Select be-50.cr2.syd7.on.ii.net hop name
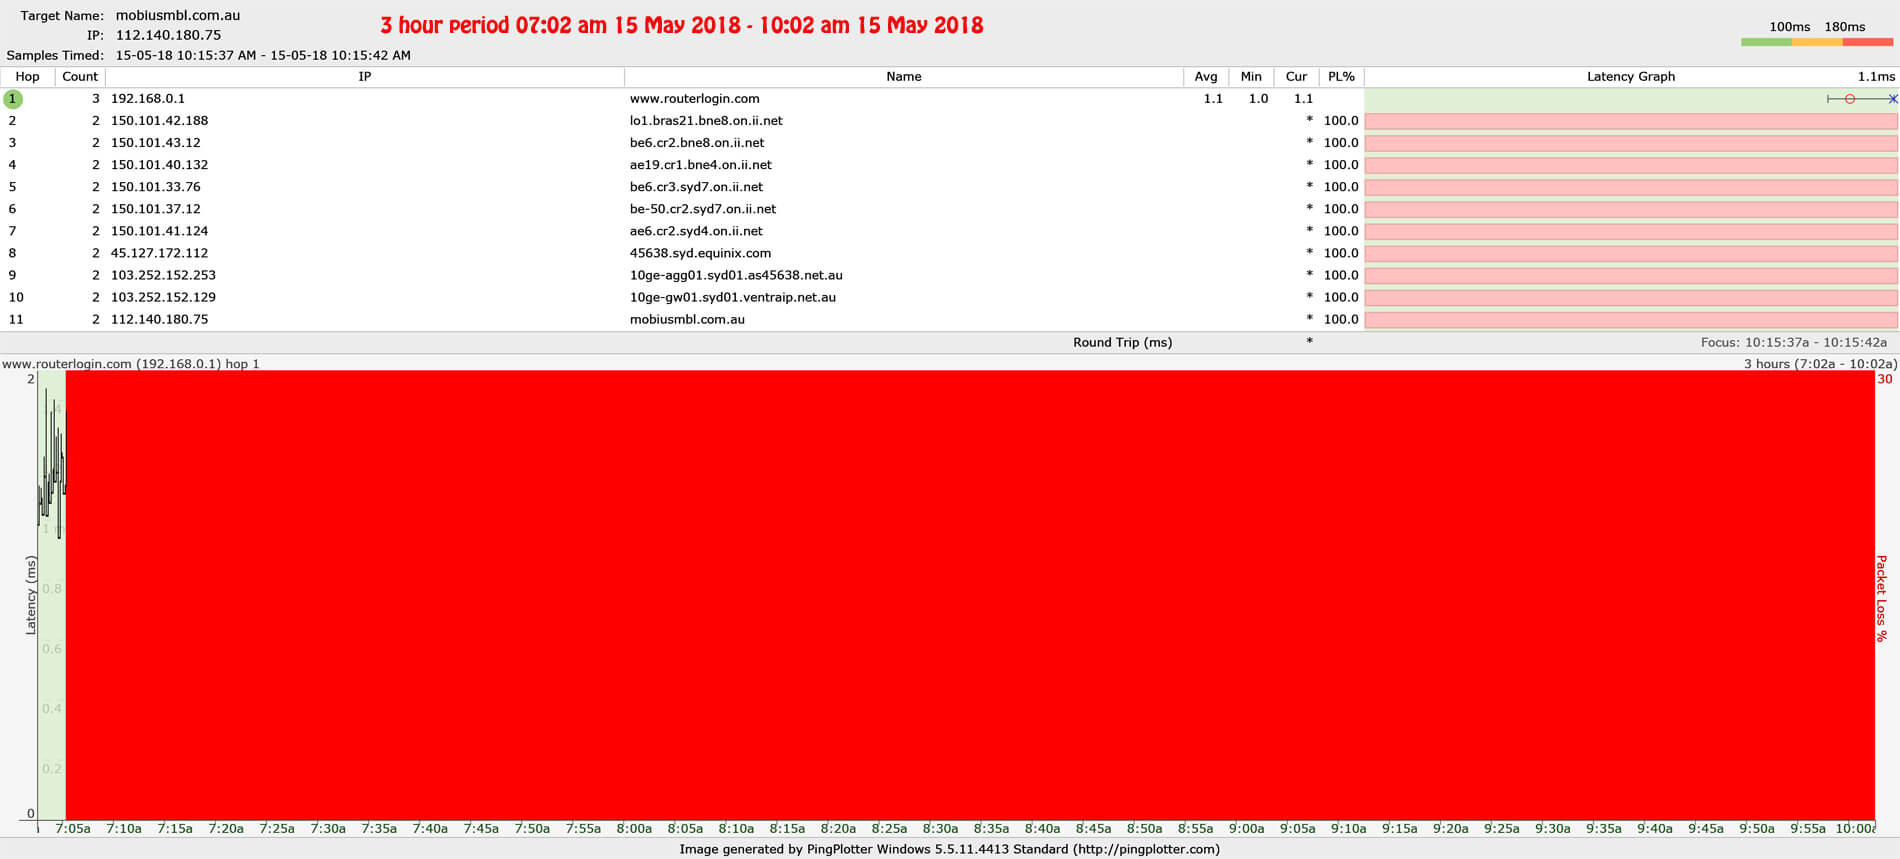 pos(703,209)
